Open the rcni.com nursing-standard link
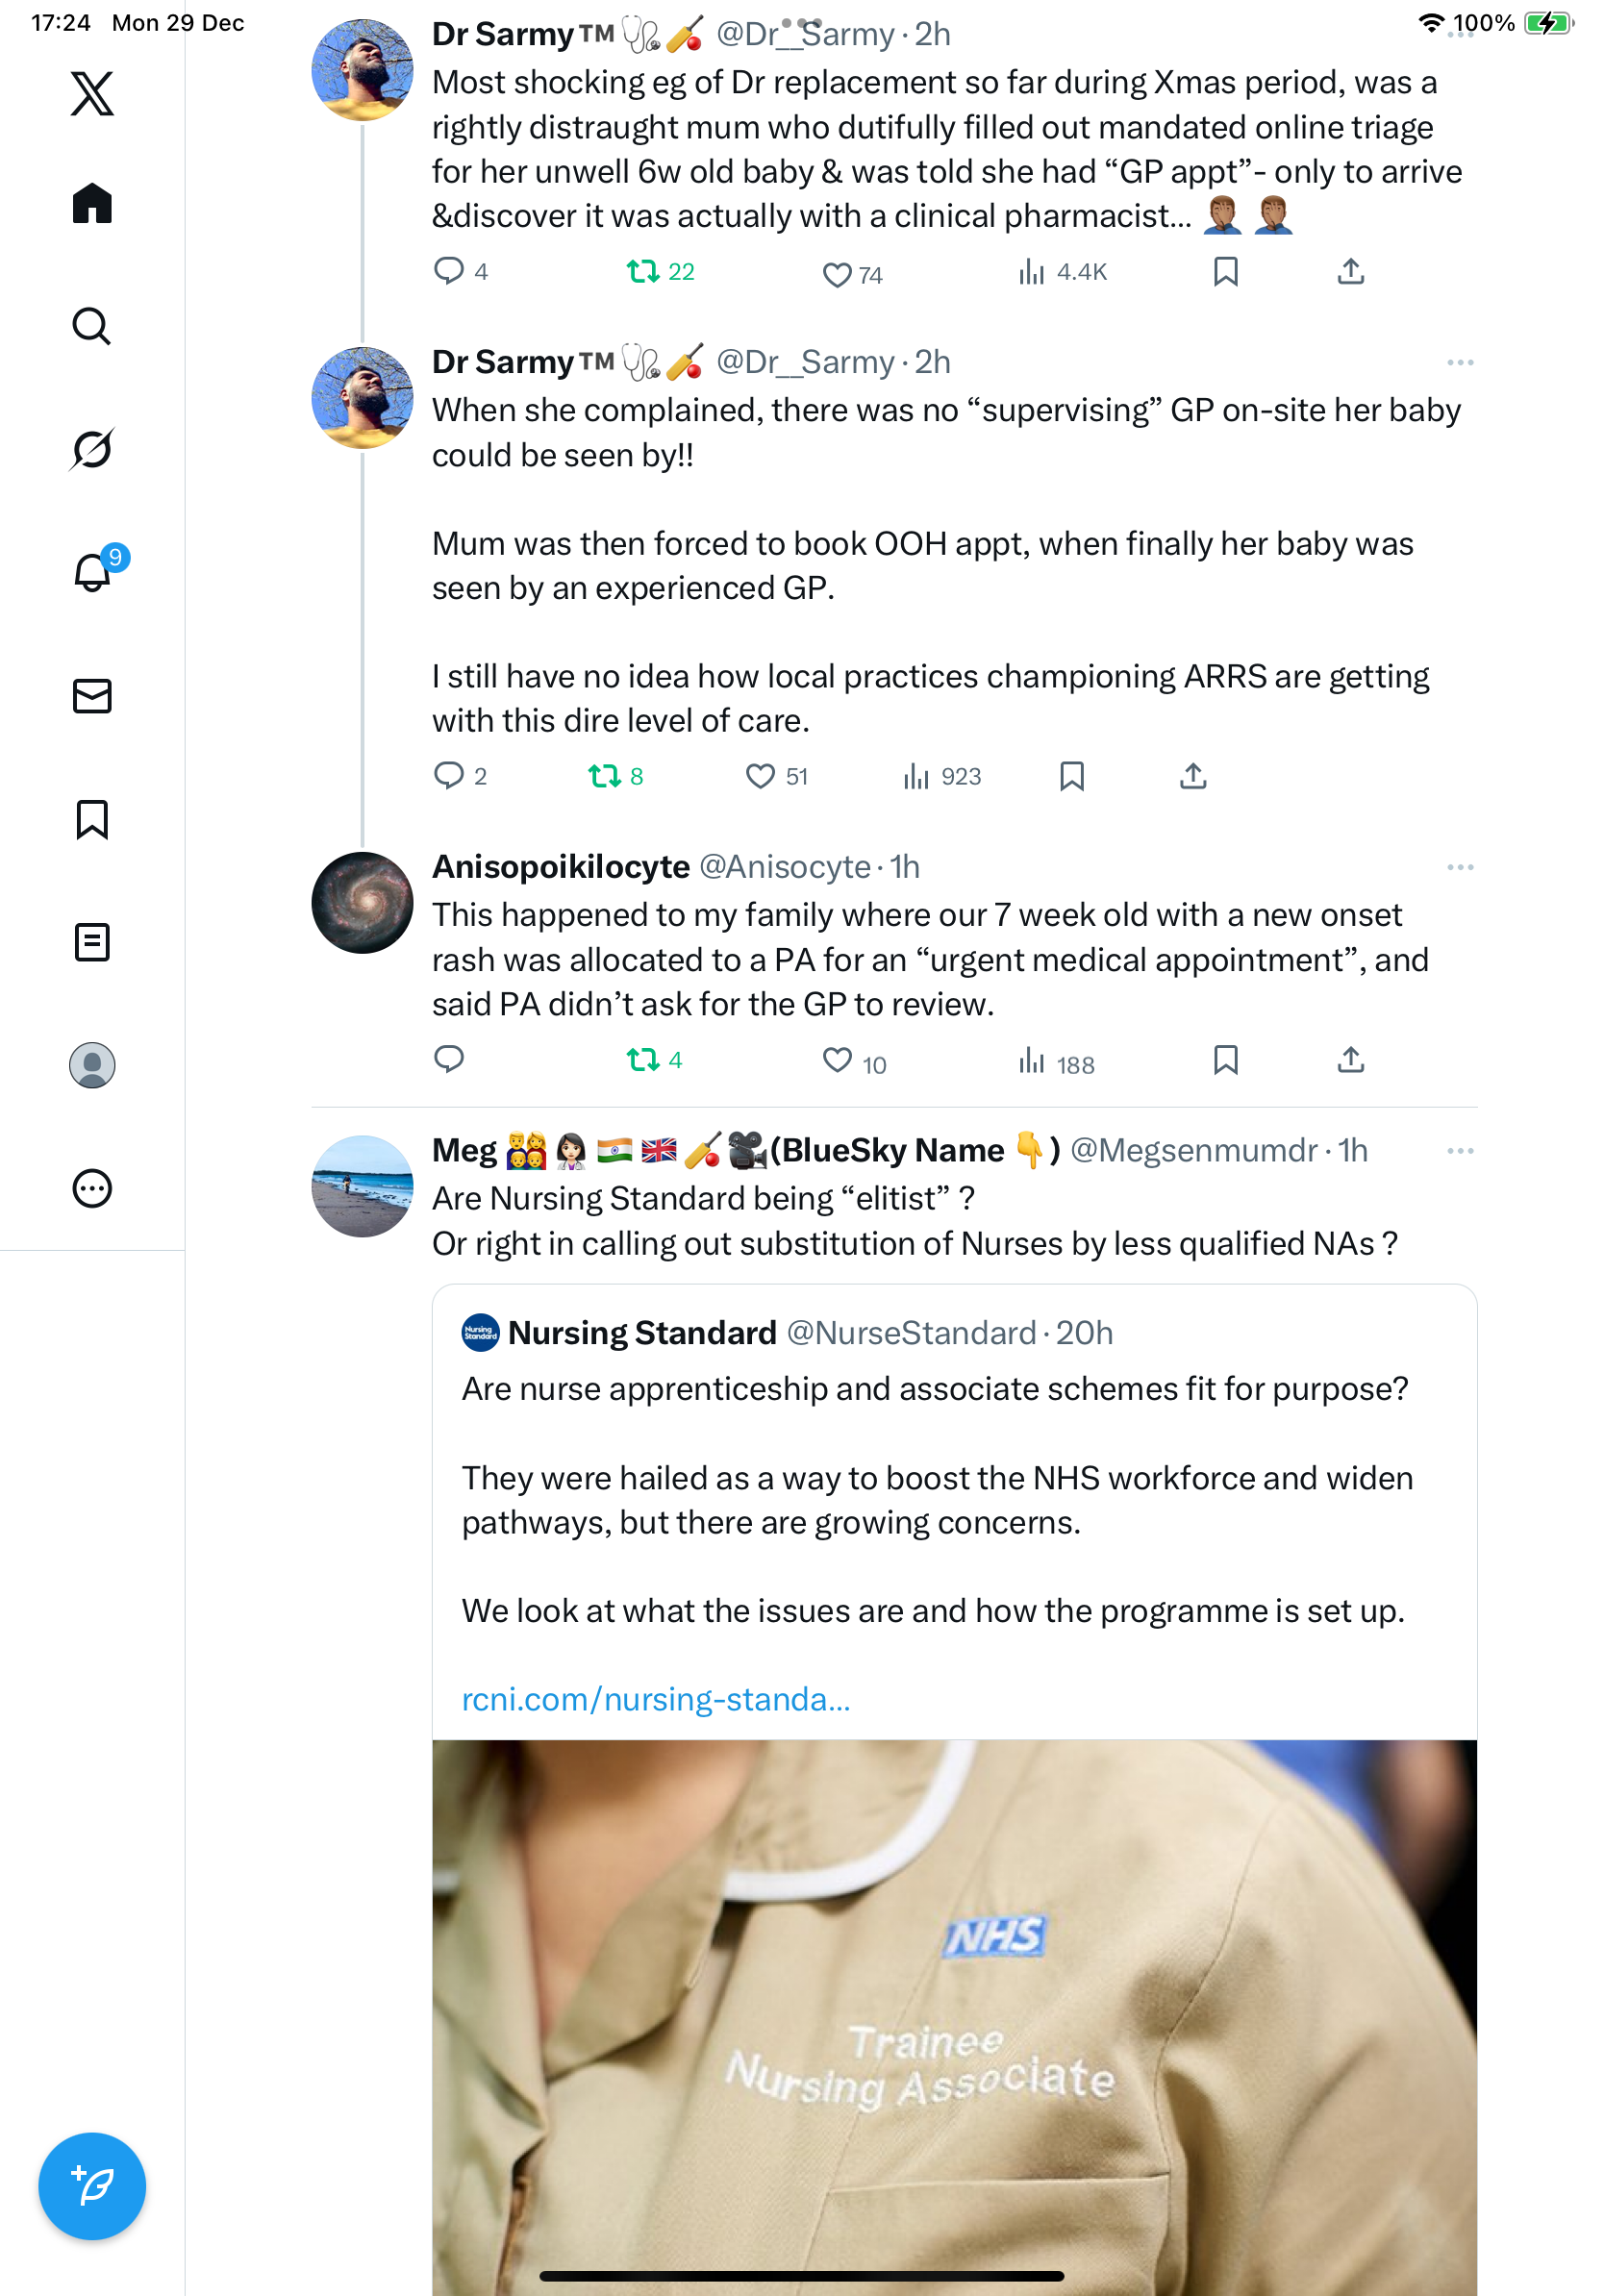Viewport: 1604px width, 2296px height. point(656,1699)
